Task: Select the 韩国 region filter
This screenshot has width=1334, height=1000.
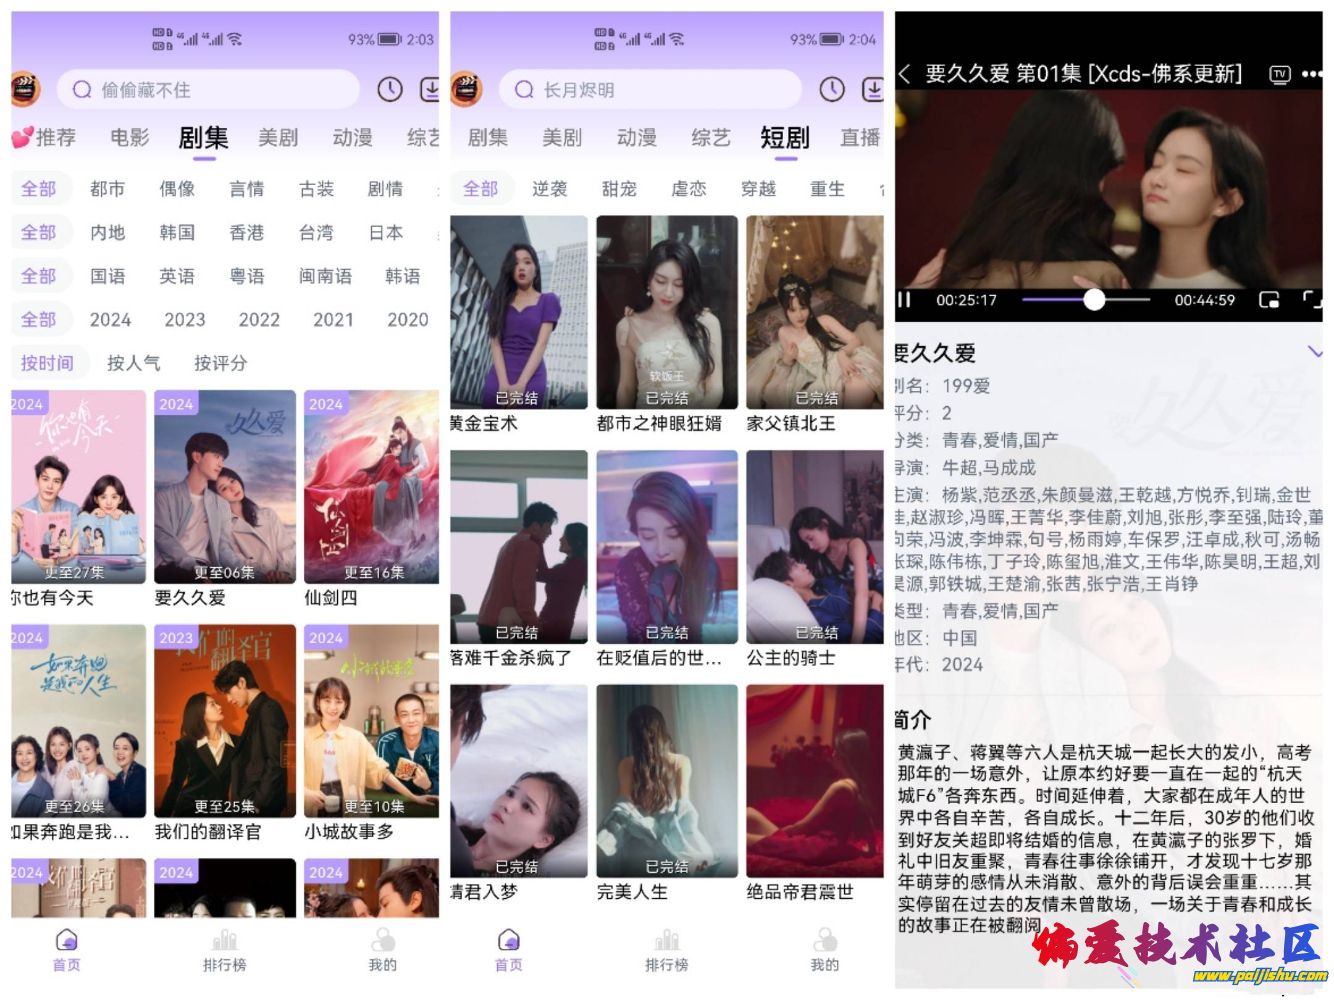Action: 177,233
